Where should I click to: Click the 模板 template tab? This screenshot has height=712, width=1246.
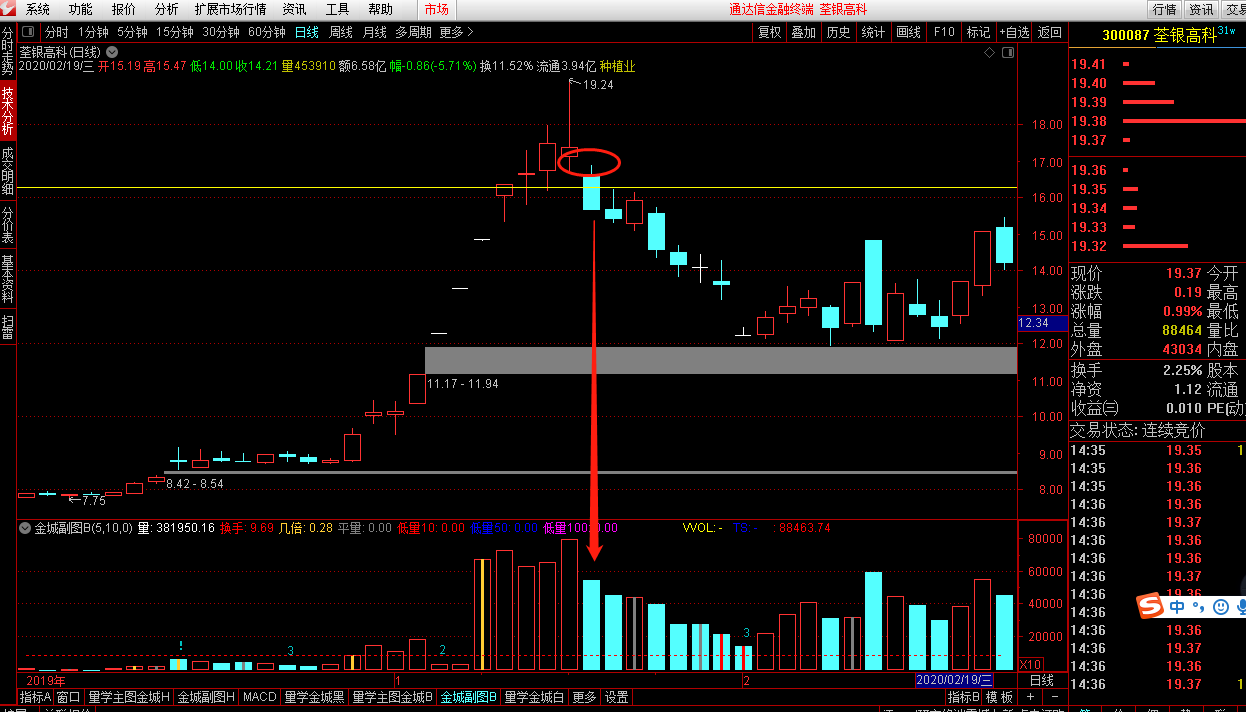(x=999, y=697)
